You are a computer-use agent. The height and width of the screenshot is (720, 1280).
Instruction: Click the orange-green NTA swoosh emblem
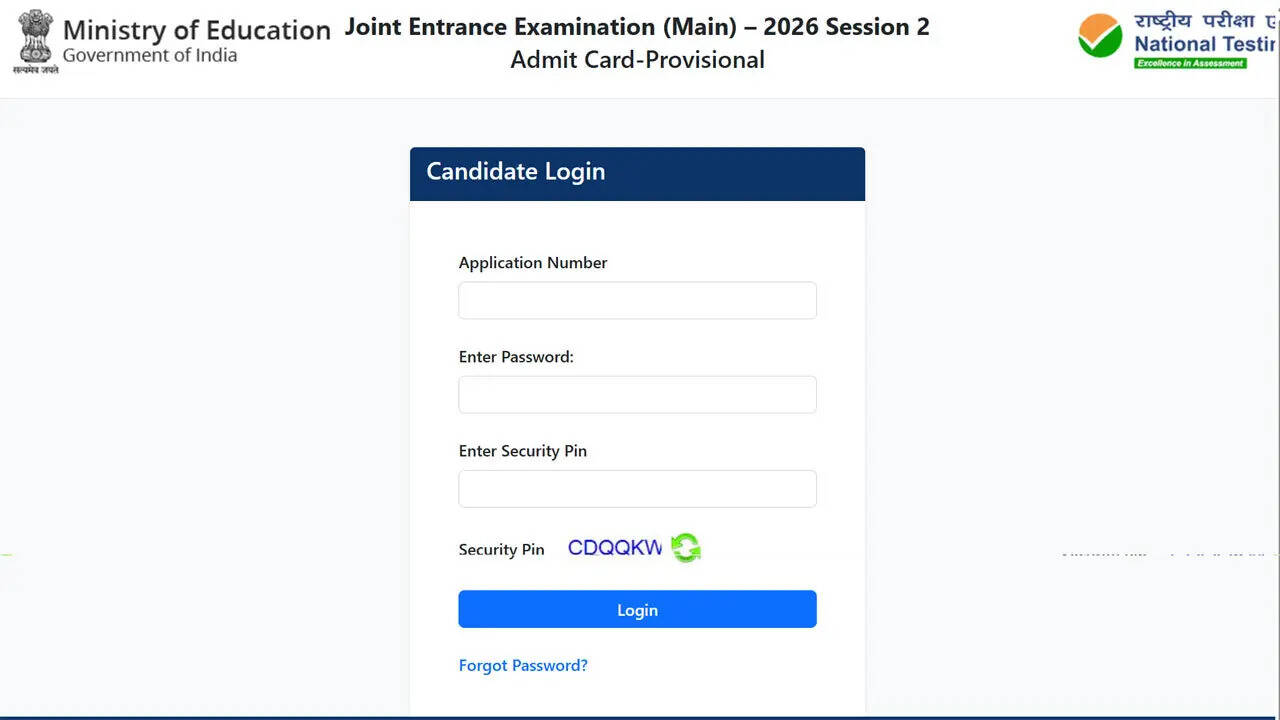point(1099,38)
